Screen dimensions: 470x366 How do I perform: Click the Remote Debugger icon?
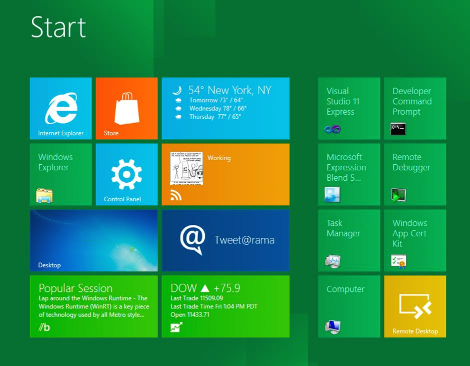coord(398,195)
